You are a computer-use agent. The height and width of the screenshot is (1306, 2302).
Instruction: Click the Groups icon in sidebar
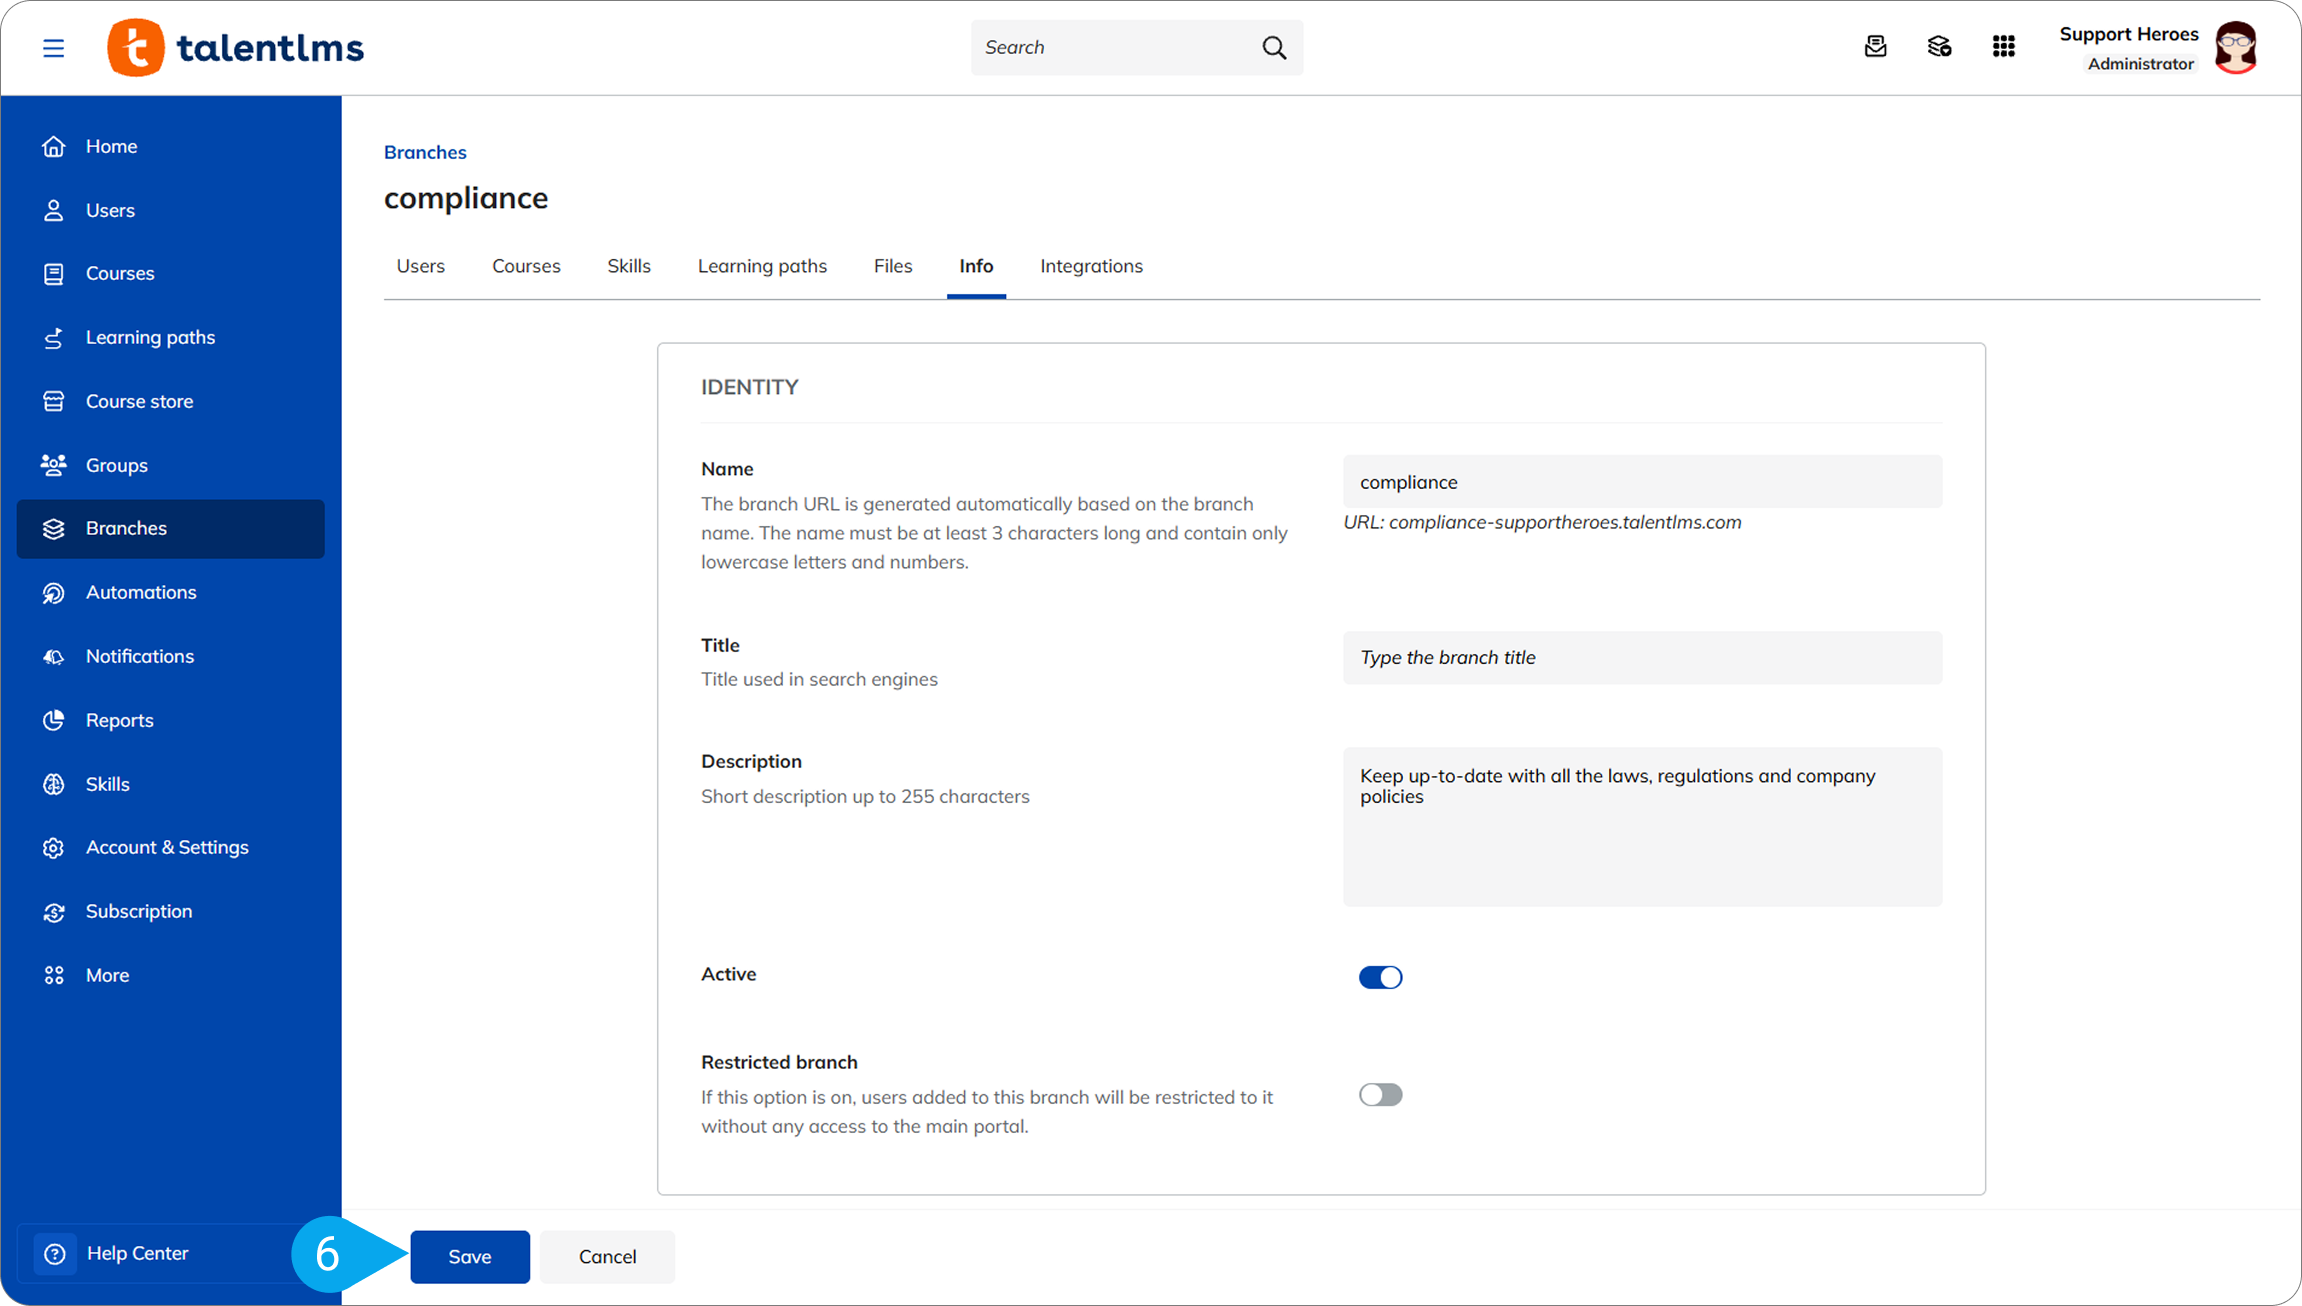[x=54, y=465]
